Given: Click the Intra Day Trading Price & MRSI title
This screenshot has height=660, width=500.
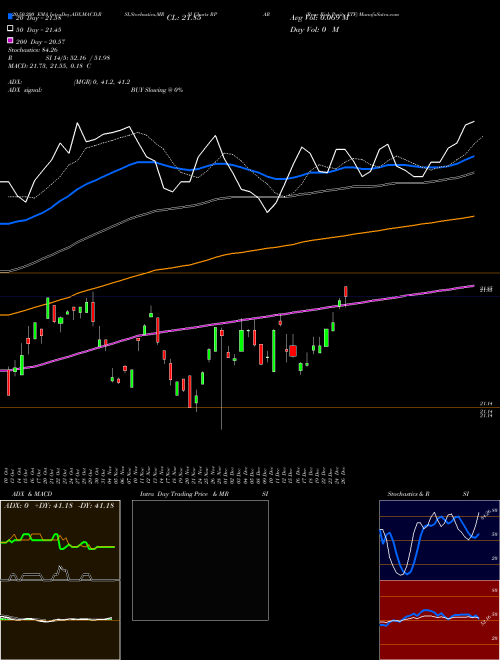Looking at the screenshot, I should (x=204, y=494).
